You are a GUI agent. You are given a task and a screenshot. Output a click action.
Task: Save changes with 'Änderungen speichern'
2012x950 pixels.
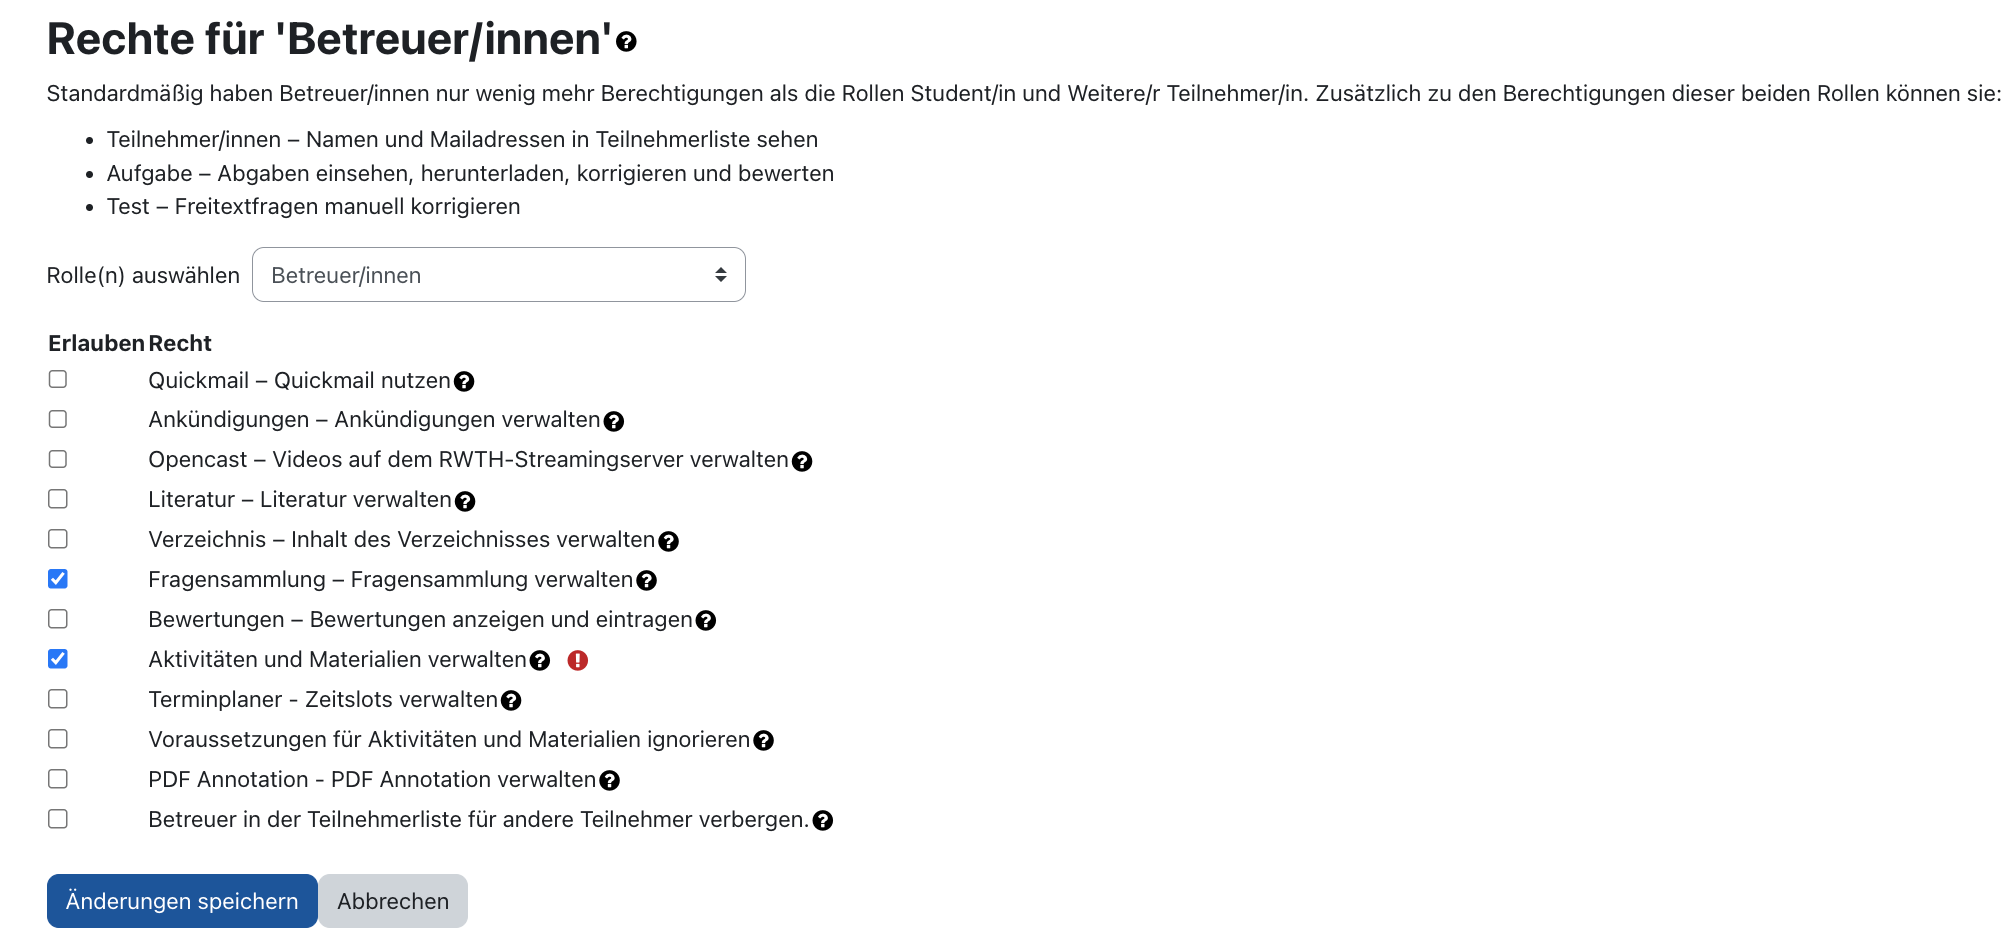tap(181, 901)
